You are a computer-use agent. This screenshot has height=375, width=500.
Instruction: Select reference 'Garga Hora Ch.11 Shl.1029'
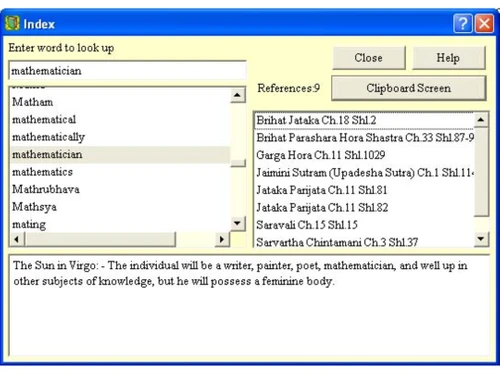364,155
